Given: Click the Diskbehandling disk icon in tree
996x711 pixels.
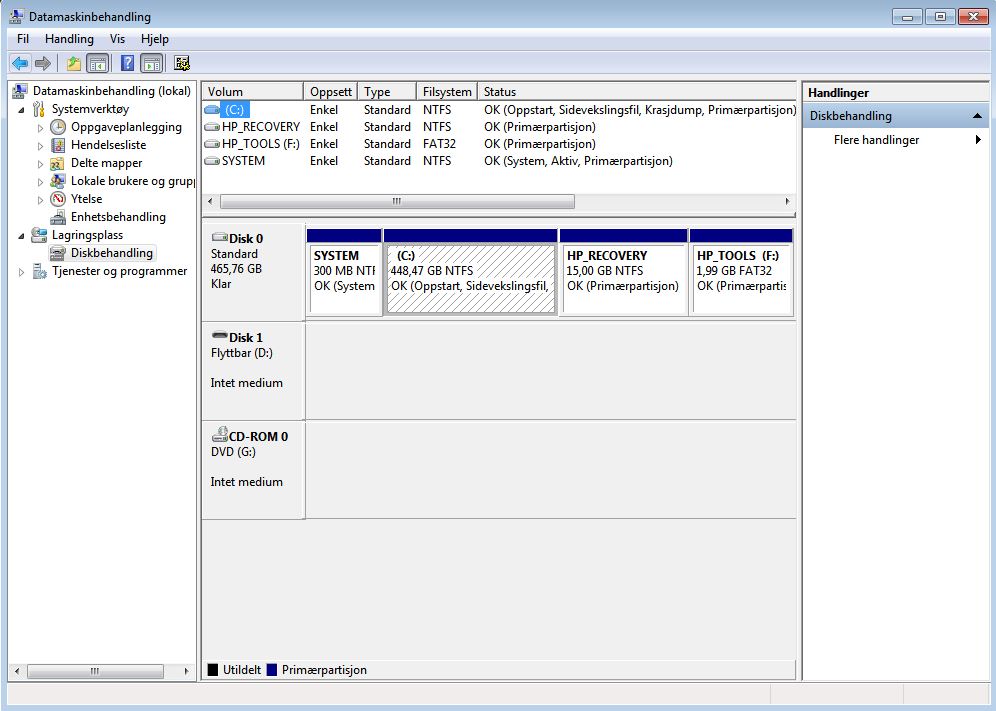Looking at the screenshot, I should pyautogui.click(x=58, y=253).
